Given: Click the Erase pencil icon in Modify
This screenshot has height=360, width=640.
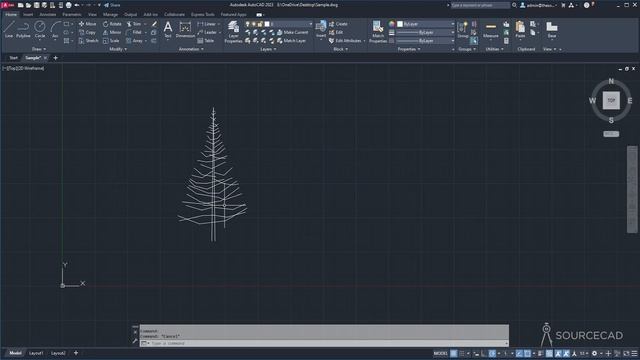Looking at the screenshot, I should click(x=154, y=24).
